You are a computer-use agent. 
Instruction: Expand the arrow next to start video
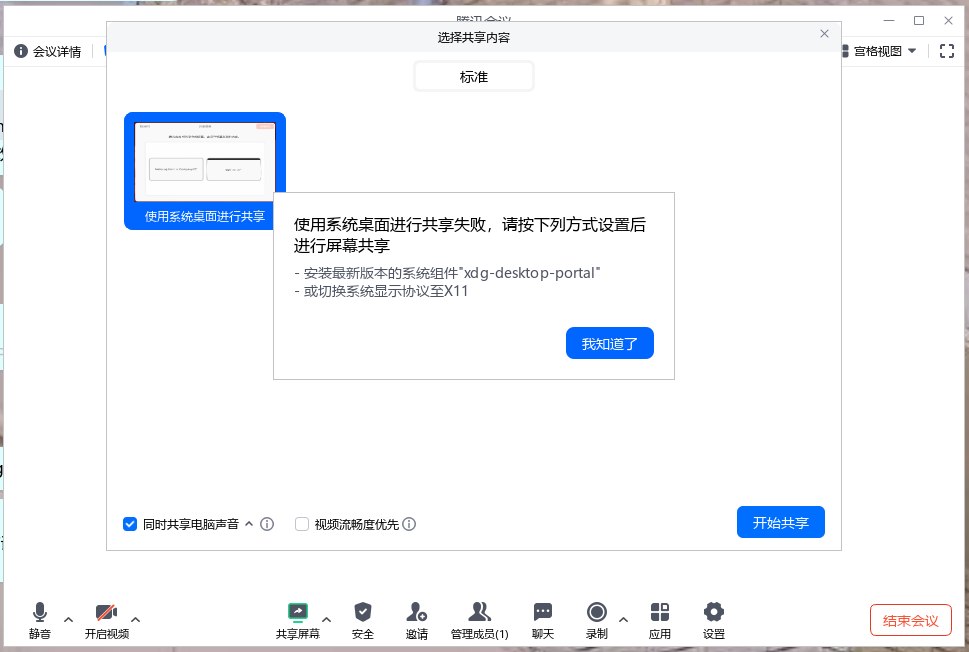(136, 619)
